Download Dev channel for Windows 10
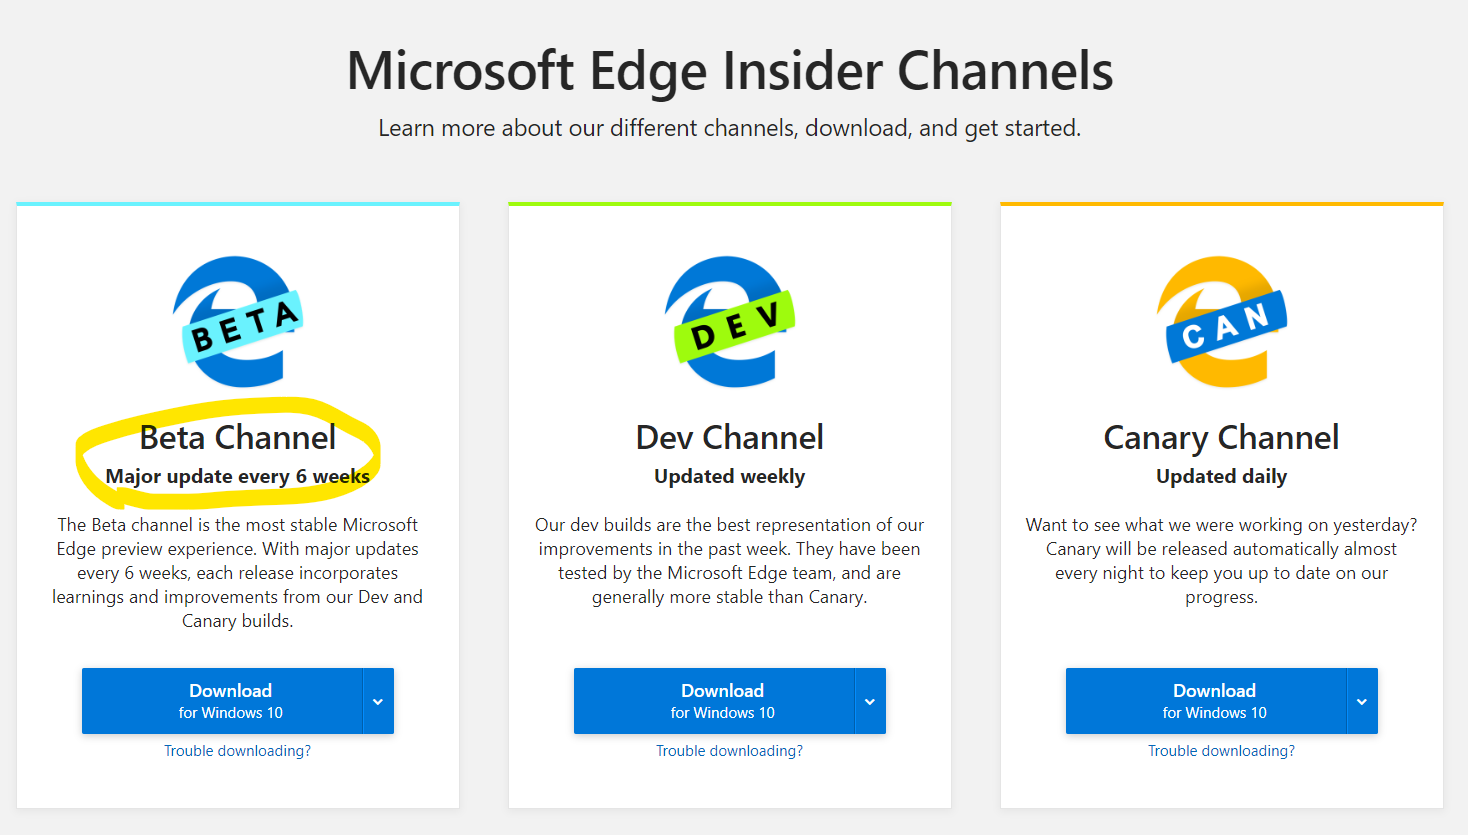 pos(714,701)
